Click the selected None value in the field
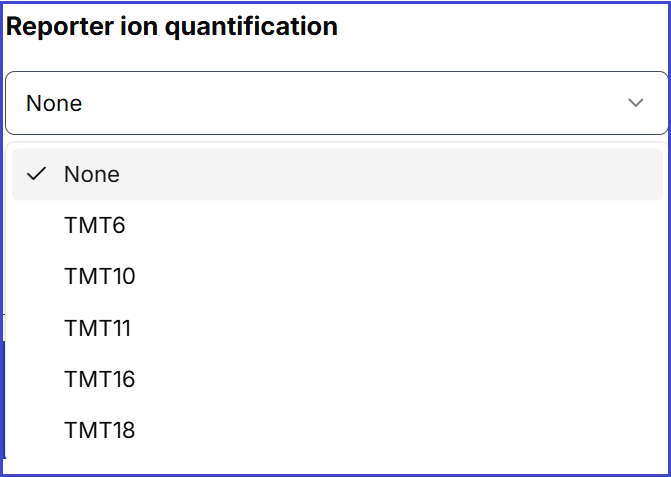 [54, 103]
